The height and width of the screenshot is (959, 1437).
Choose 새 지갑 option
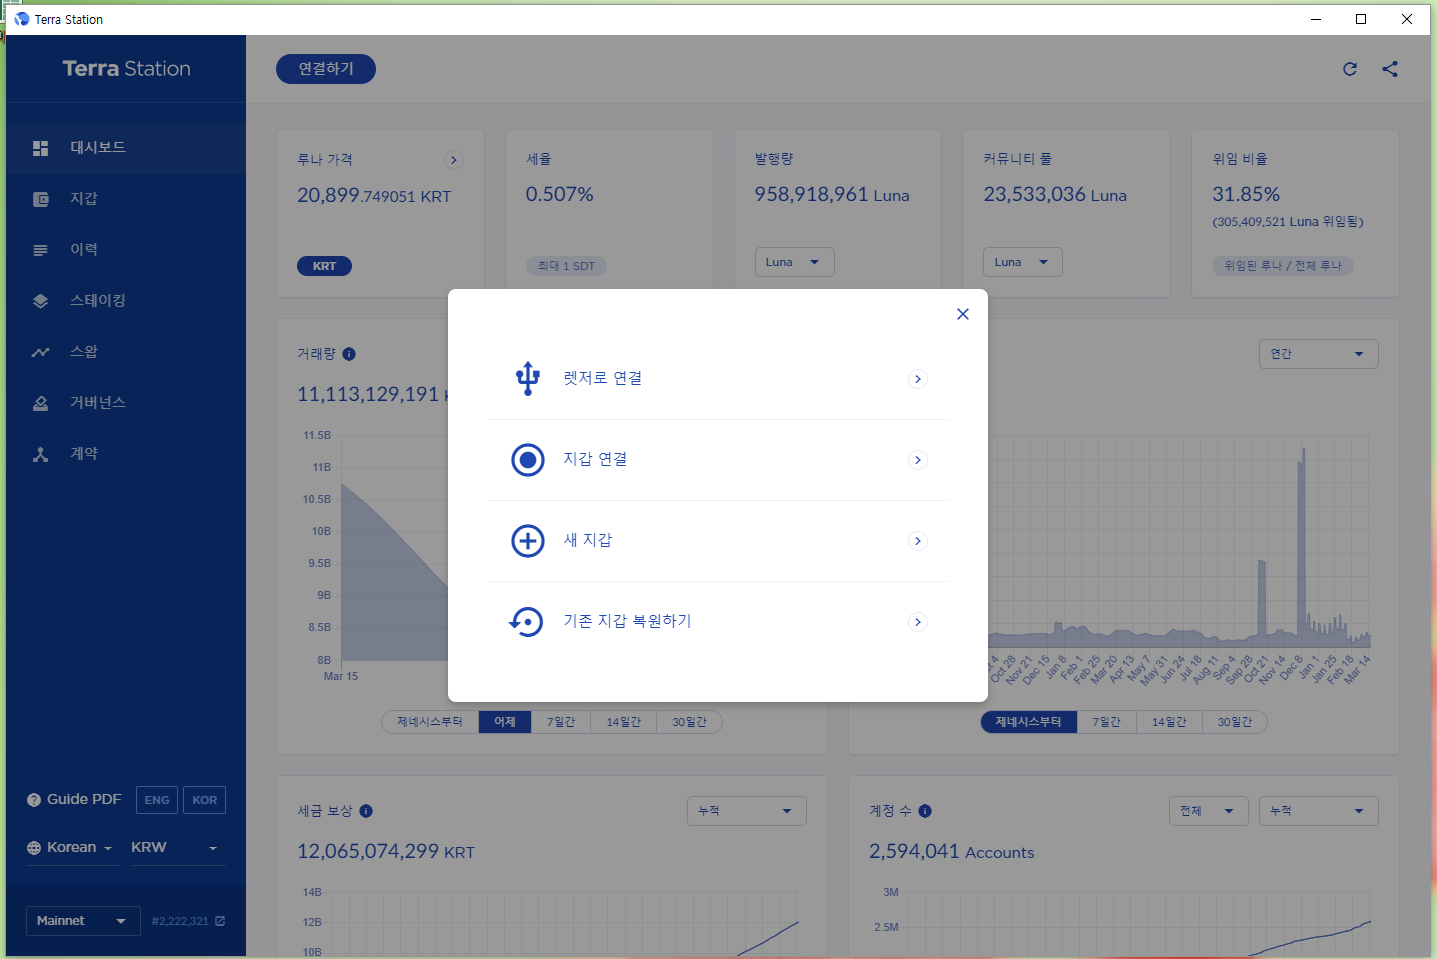click(718, 541)
